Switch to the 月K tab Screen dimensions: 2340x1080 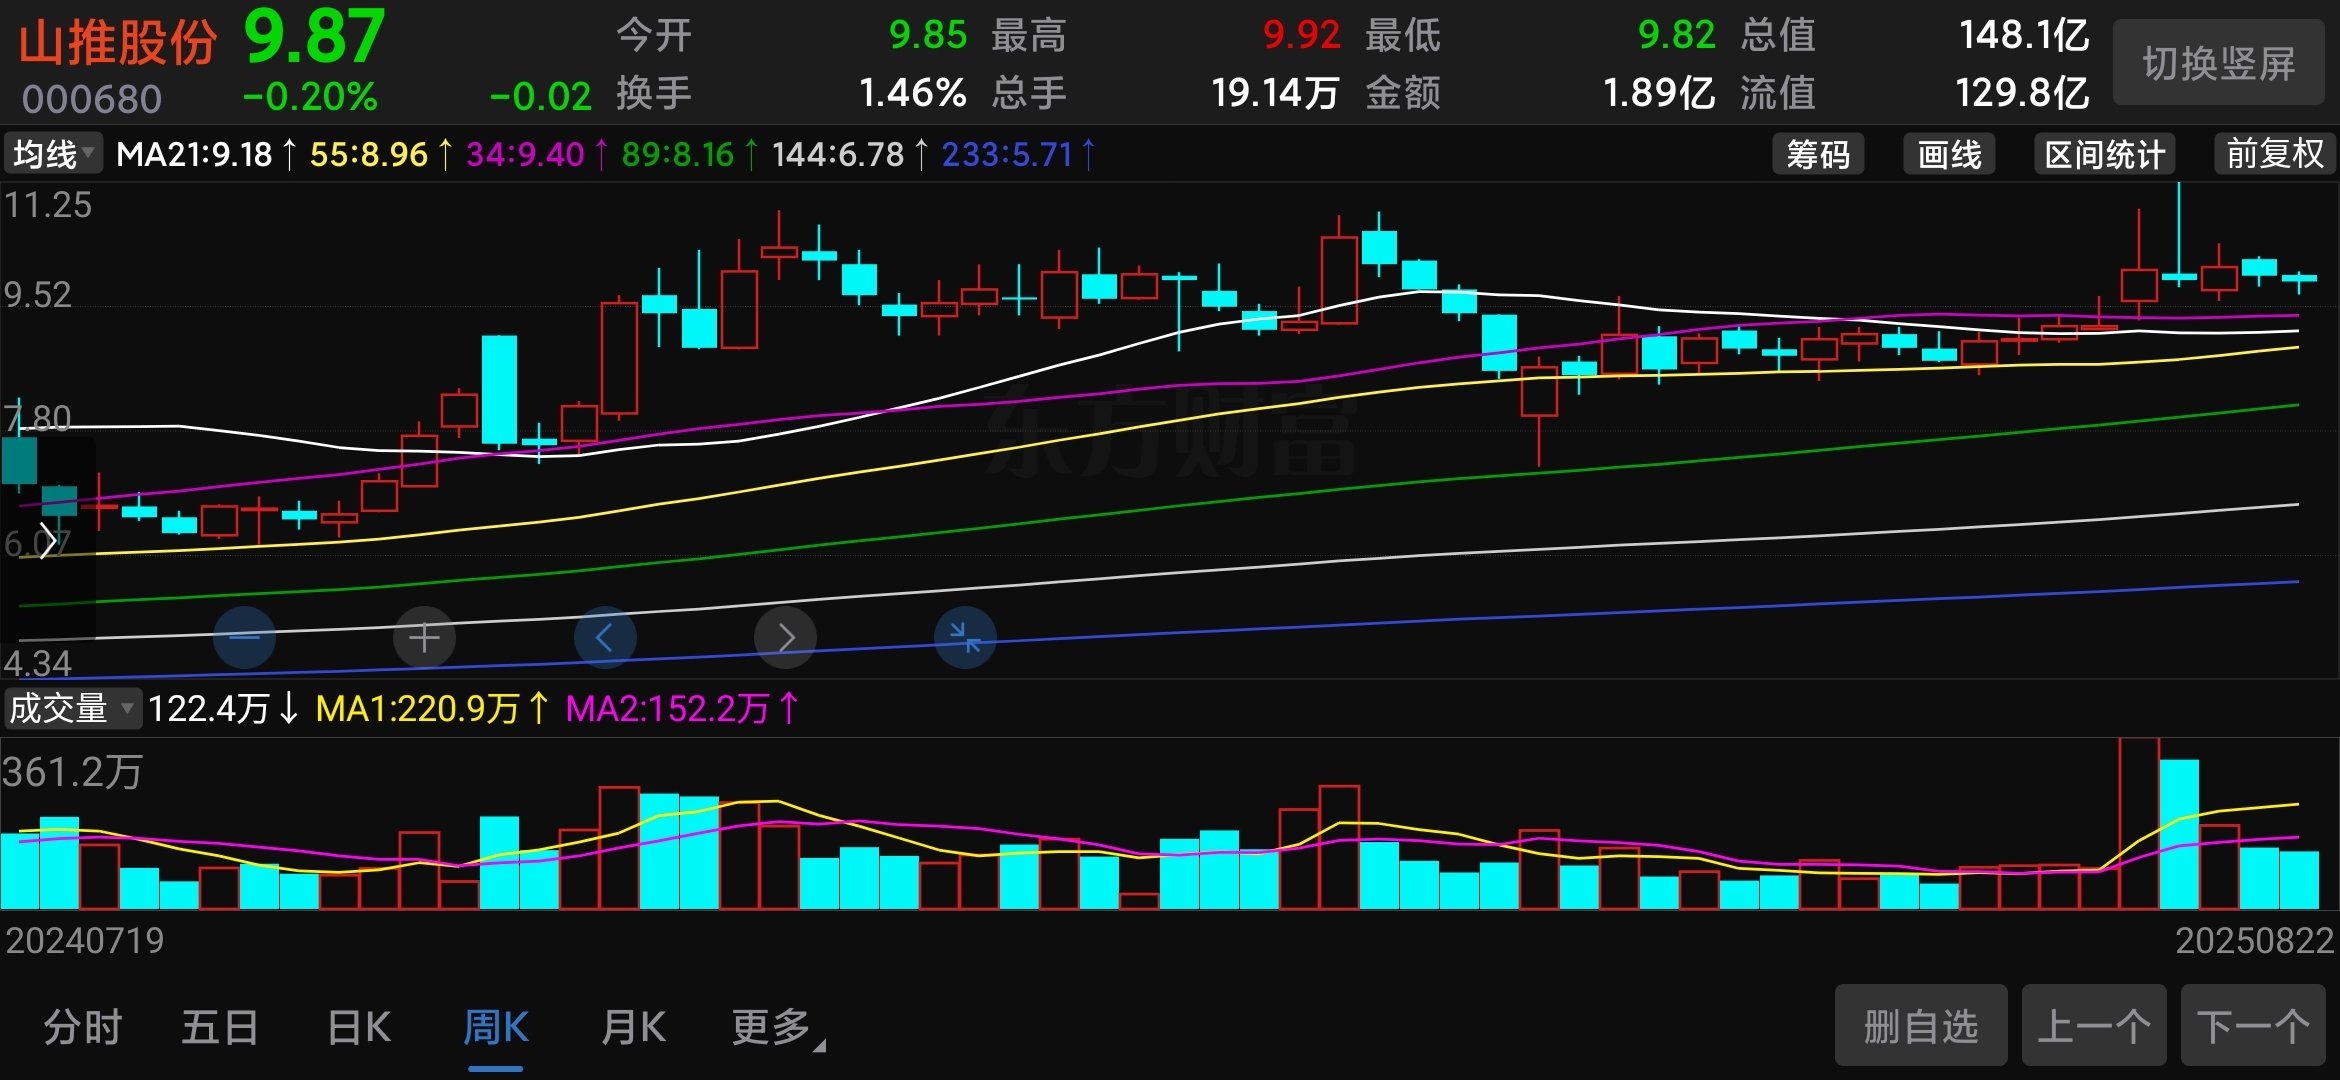pyautogui.click(x=633, y=1027)
